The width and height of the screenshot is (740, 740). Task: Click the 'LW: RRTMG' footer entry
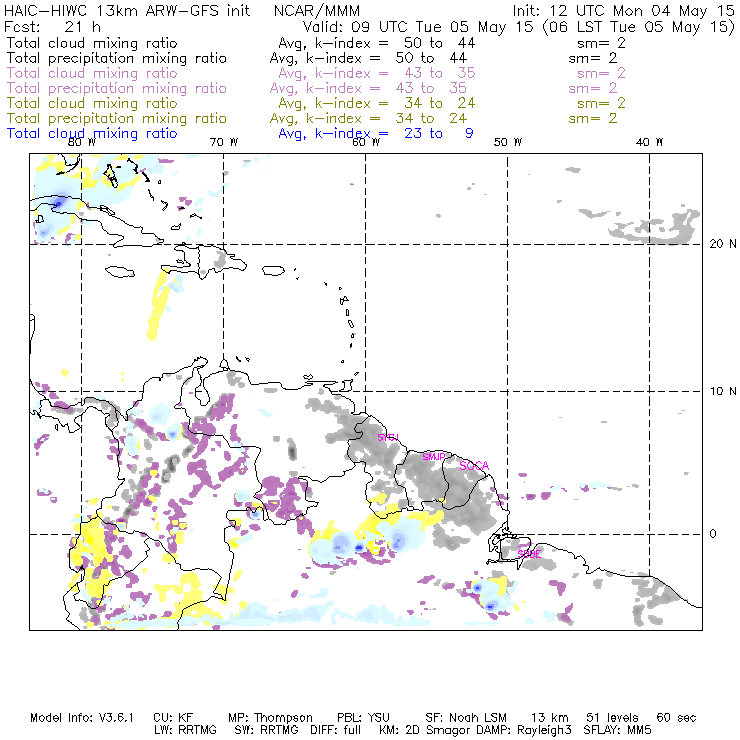(x=185, y=730)
